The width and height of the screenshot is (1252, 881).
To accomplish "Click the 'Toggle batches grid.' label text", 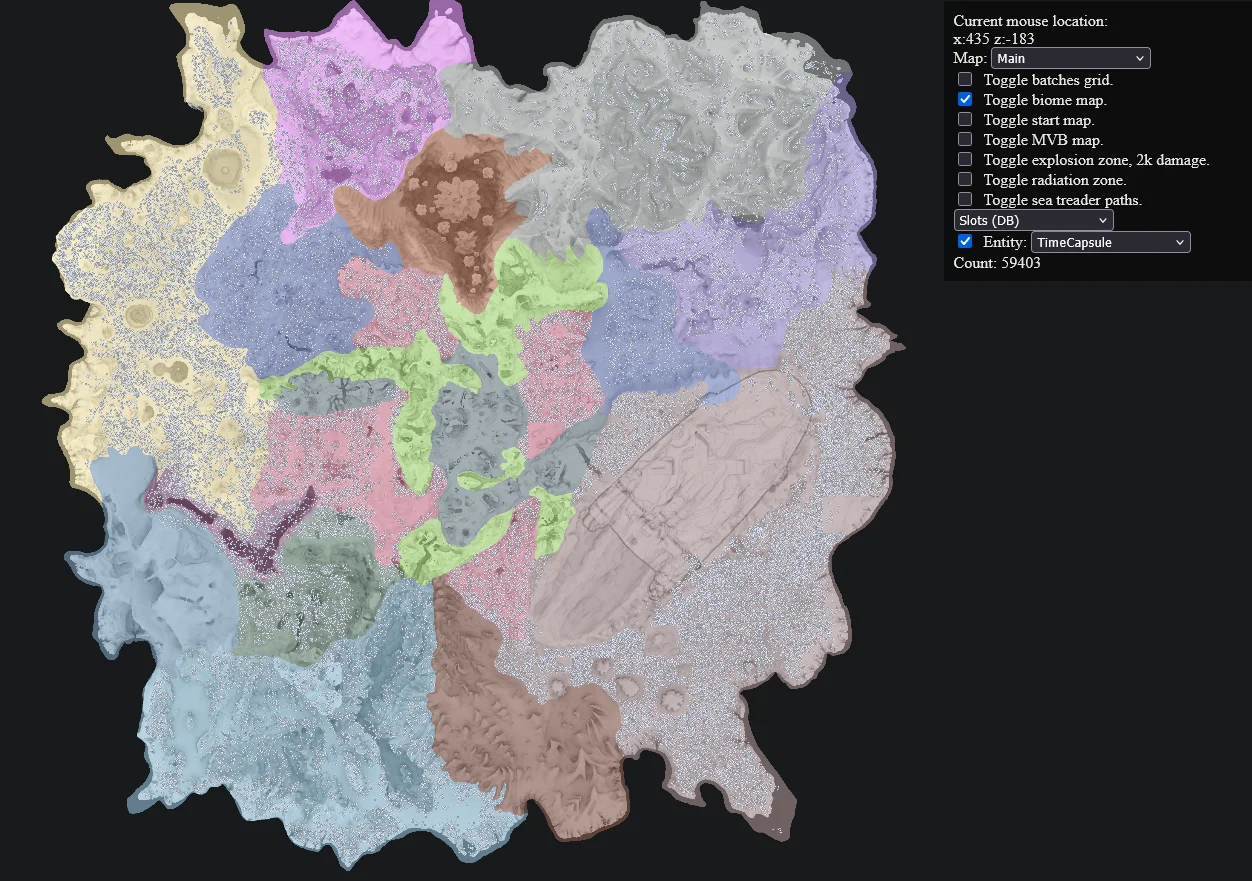I will pos(1048,80).
